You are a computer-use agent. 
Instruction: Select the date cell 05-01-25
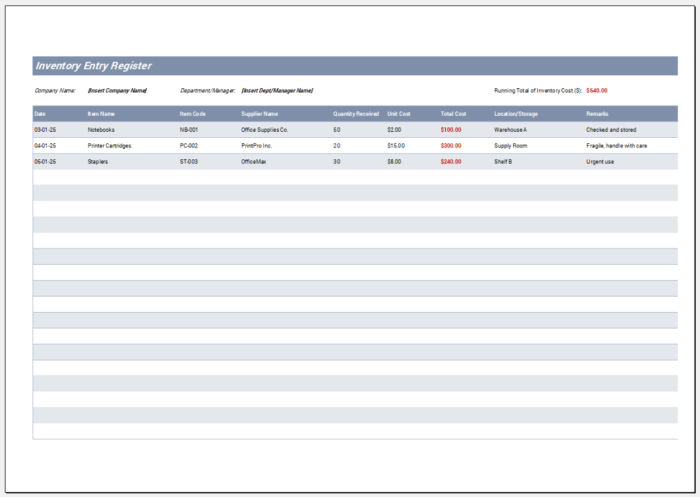click(45, 162)
